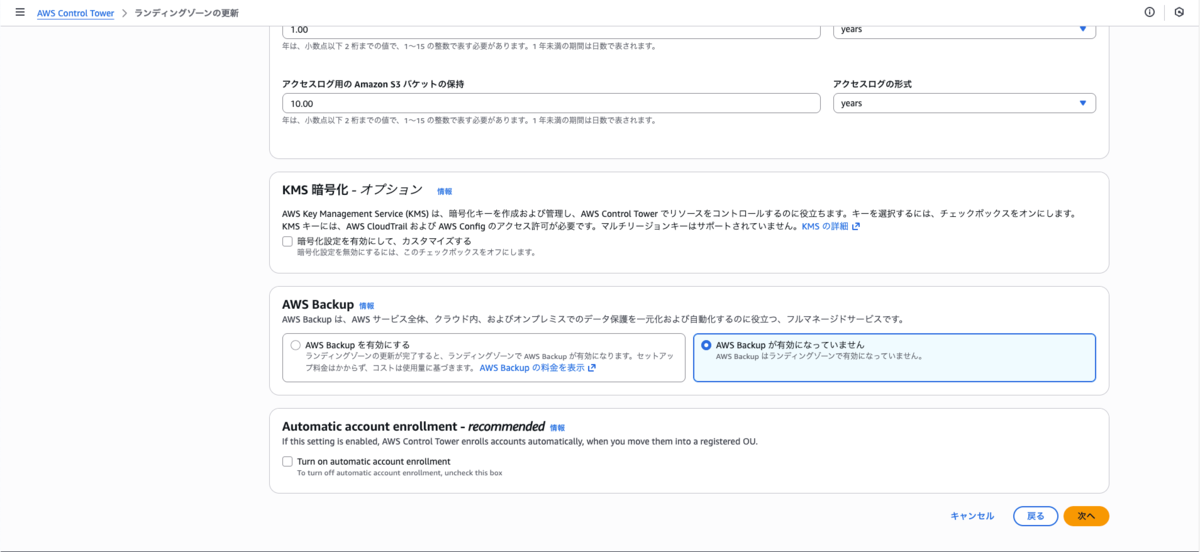Click the AWS Backup section heading
Screen dimensions: 1200x552
[x=318, y=305]
